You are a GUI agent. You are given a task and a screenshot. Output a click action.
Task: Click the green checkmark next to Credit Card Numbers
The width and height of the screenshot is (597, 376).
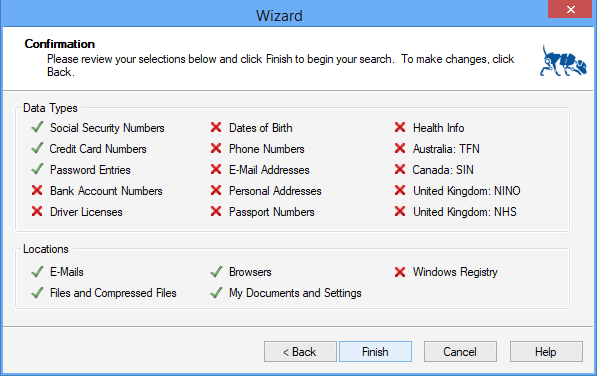pos(37,148)
